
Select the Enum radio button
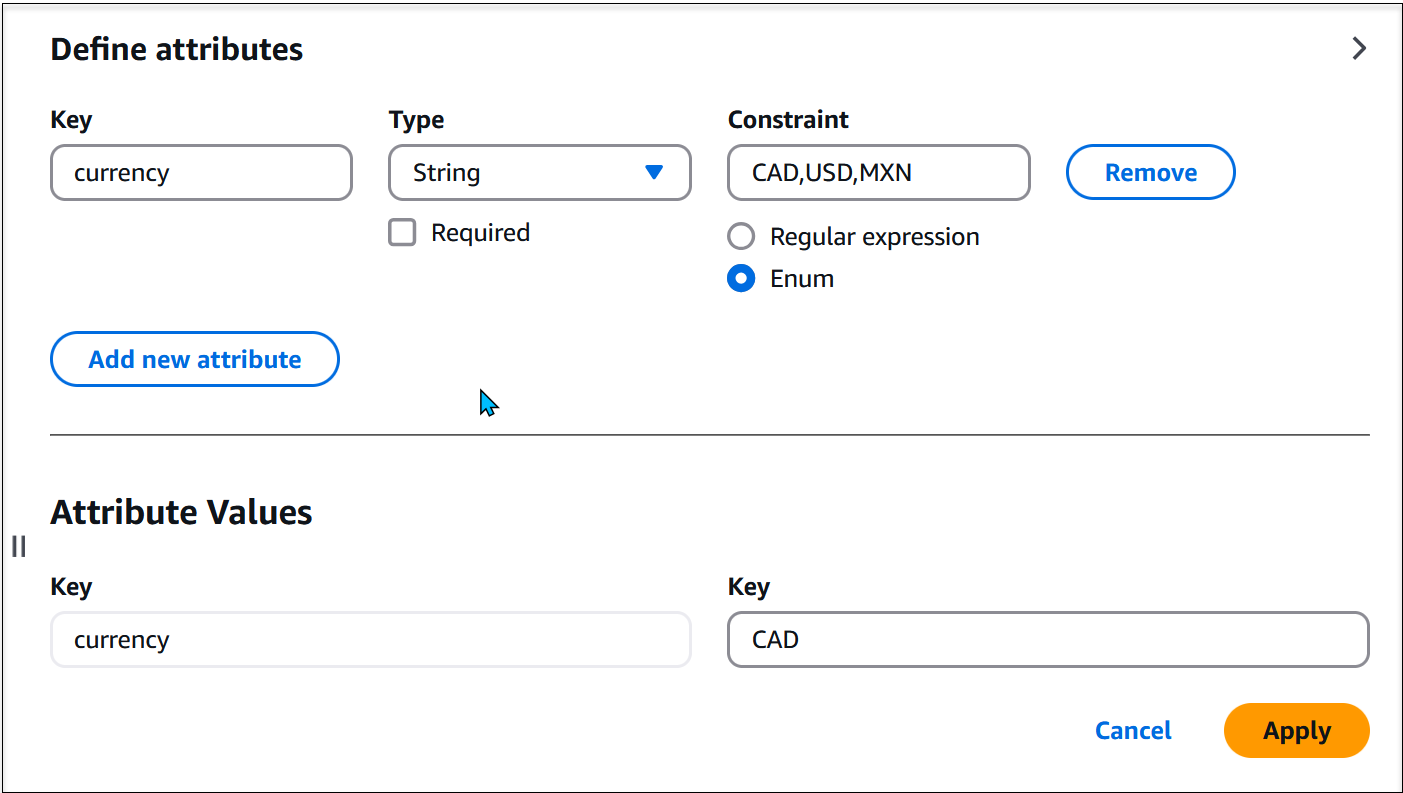[x=740, y=278]
